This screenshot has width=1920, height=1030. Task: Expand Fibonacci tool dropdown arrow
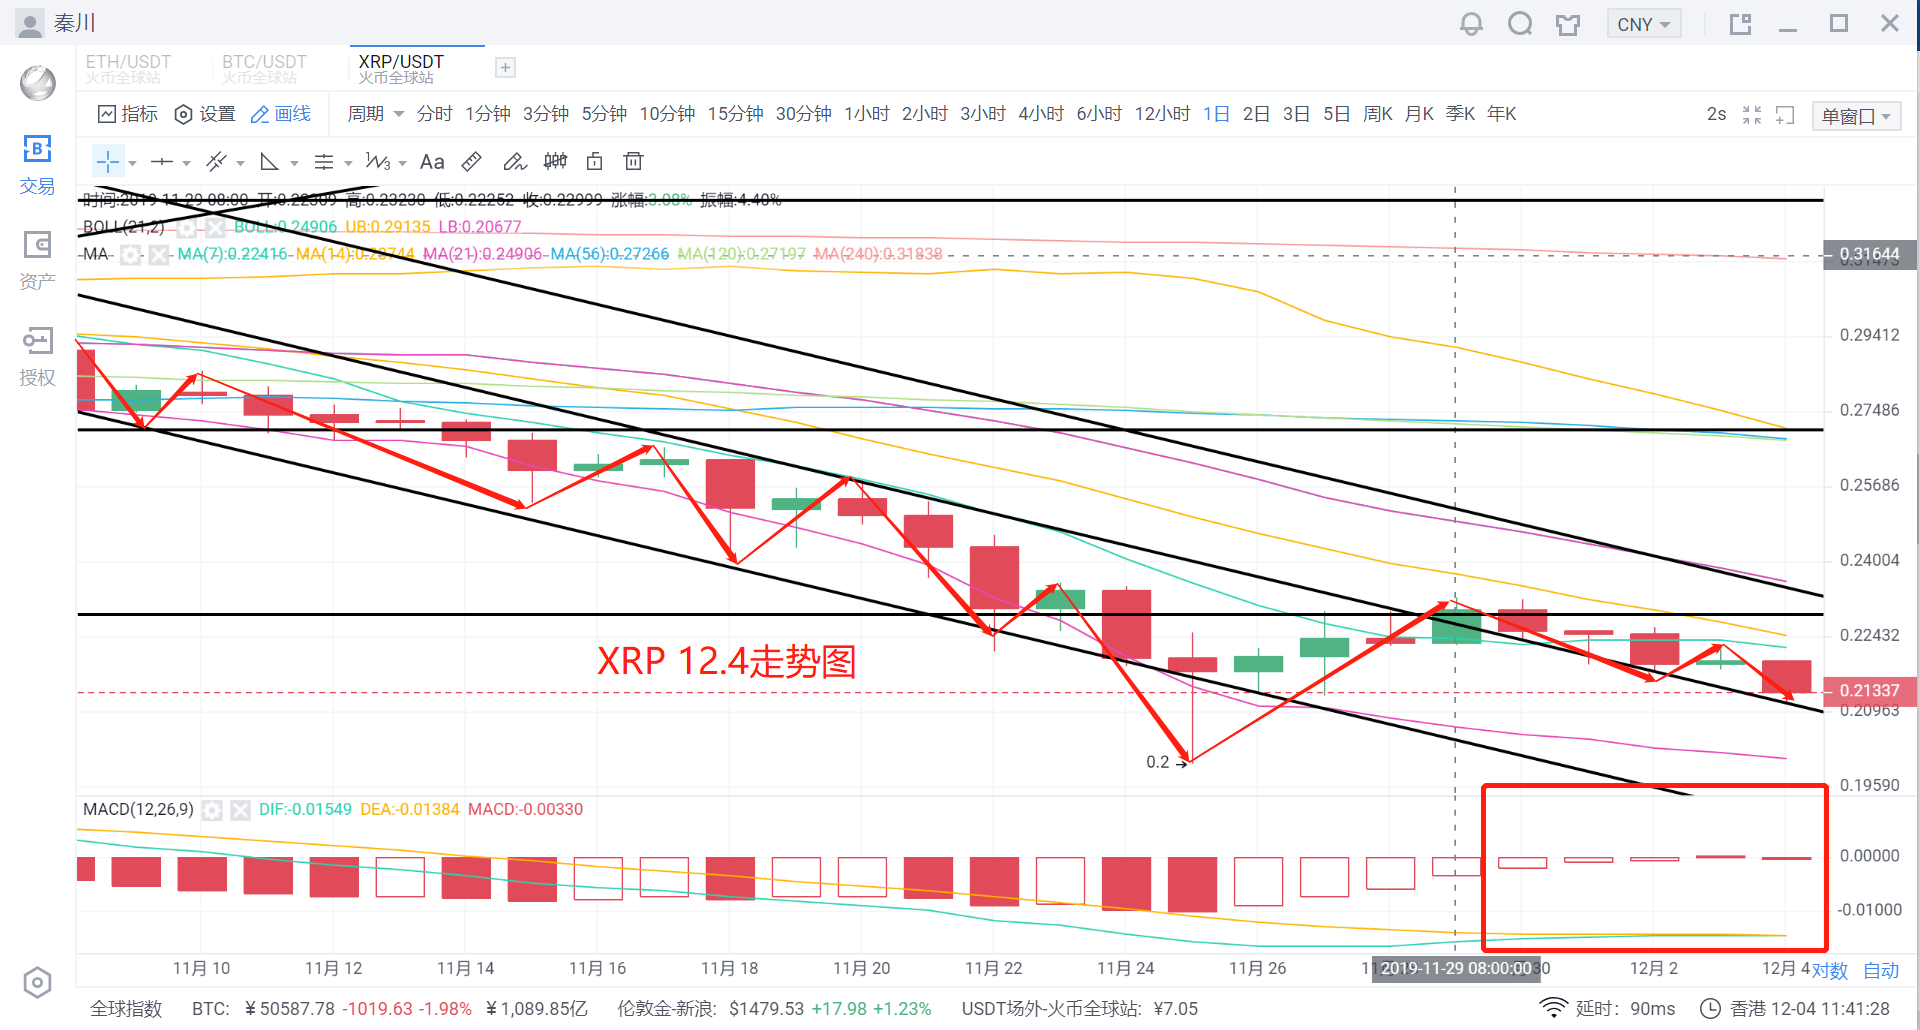[348, 163]
